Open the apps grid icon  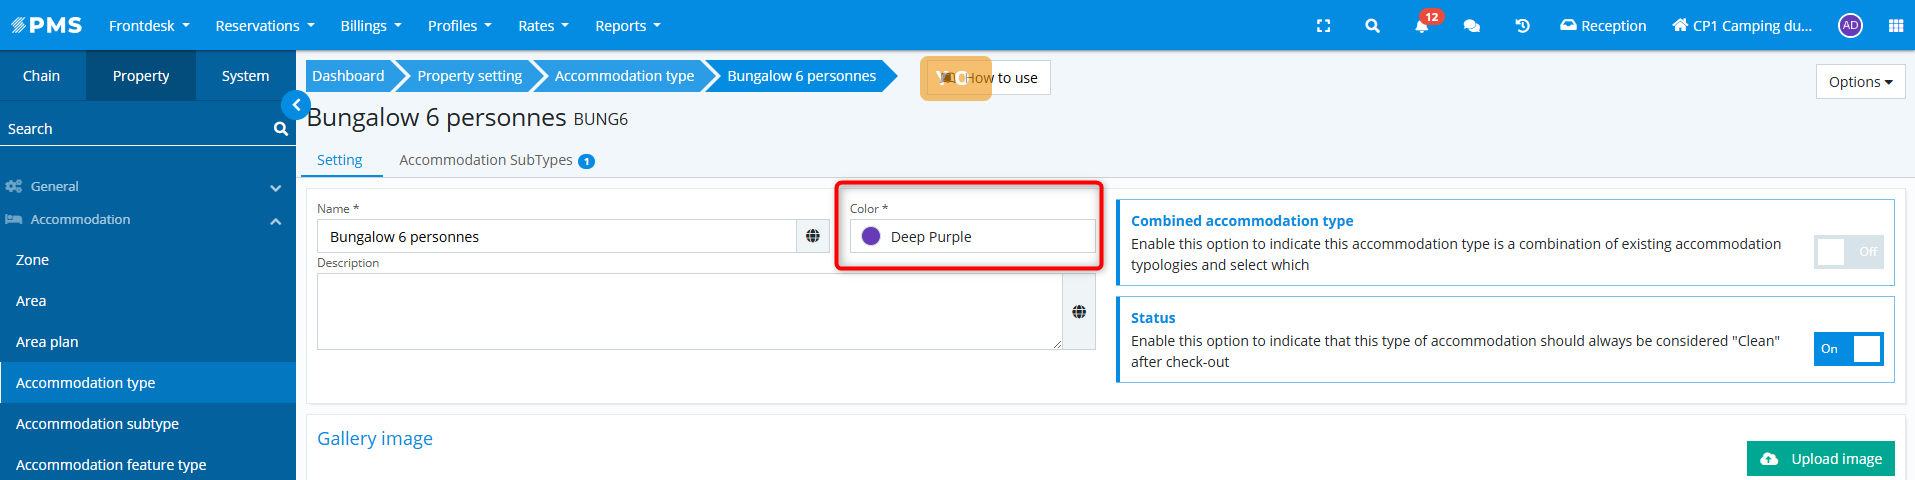(x=1896, y=26)
